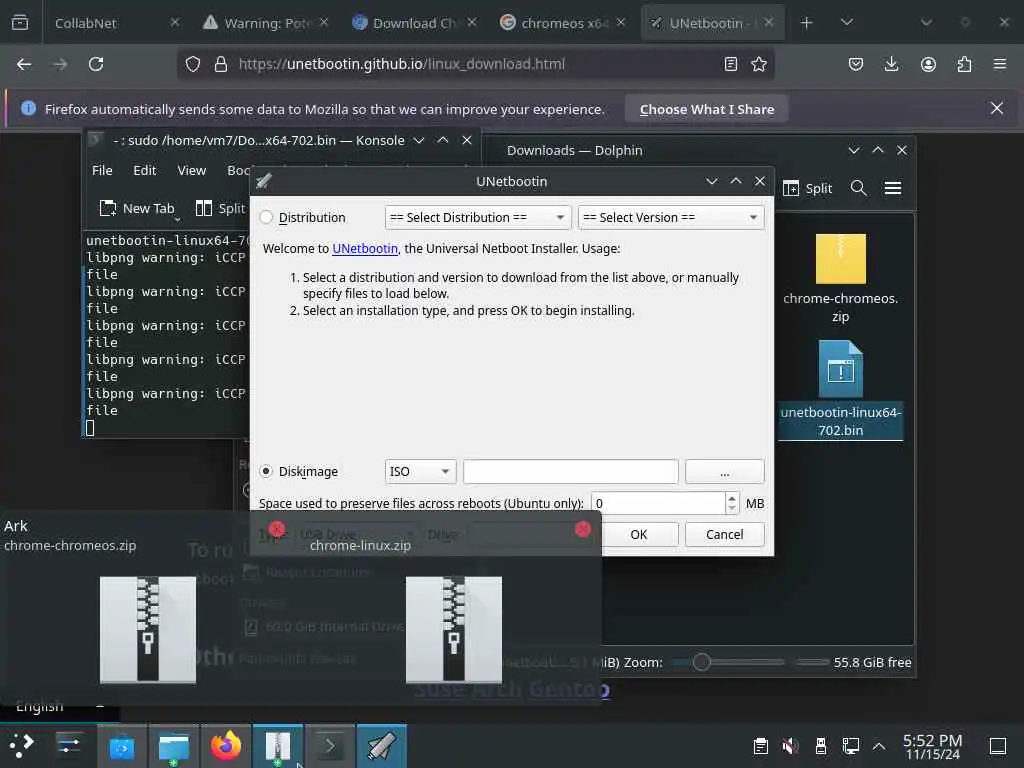Open a new Firefox tab
Viewport: 1024px width, 768px height.
coord(807,23)
